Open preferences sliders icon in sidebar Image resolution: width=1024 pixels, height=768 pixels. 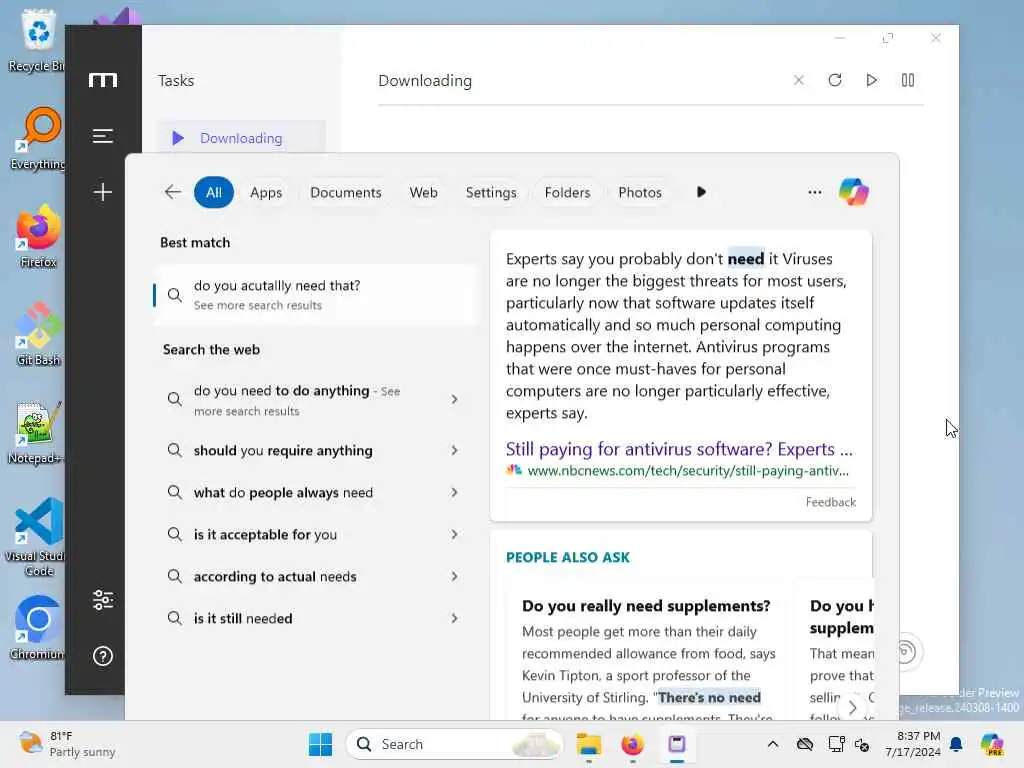coord(103,600)
